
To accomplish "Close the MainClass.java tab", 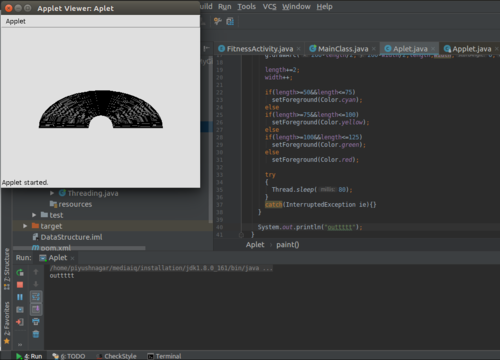I will coord(374,49).
